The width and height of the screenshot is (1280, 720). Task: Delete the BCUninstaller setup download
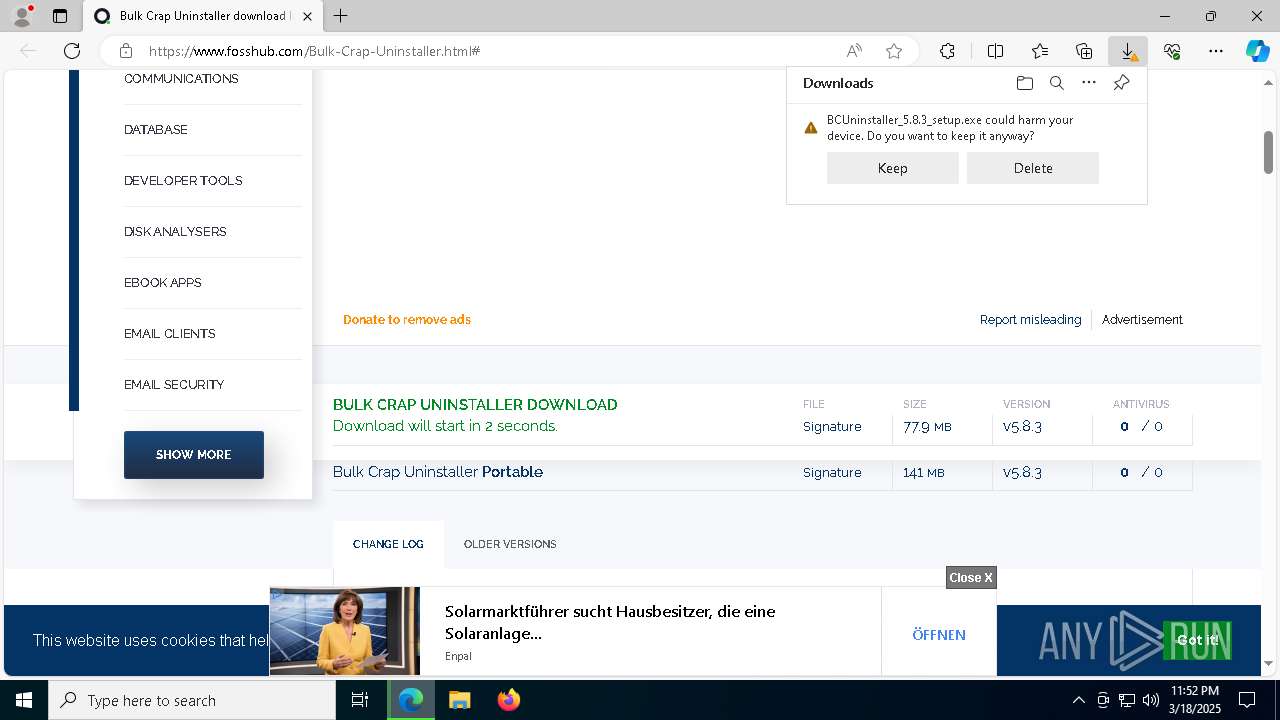click(x=1032, y=168)
